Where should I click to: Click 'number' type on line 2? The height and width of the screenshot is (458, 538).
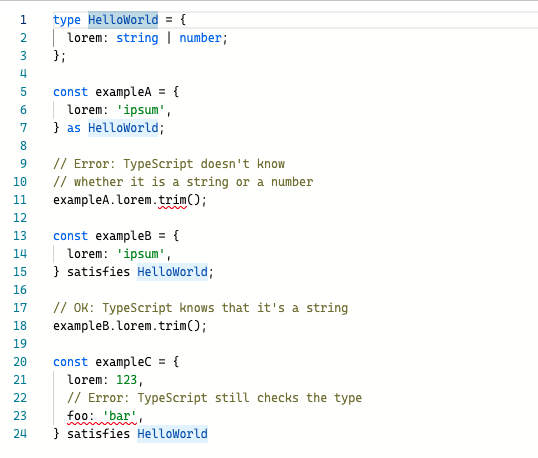click(200, 38)
